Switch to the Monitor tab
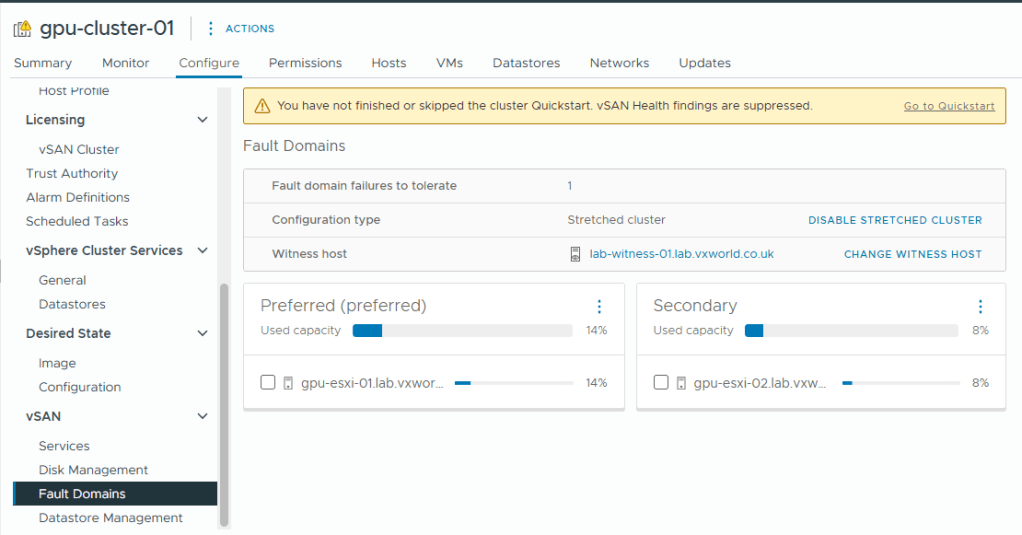This screenshot has width=1022, height=535. tap(125, 63)
